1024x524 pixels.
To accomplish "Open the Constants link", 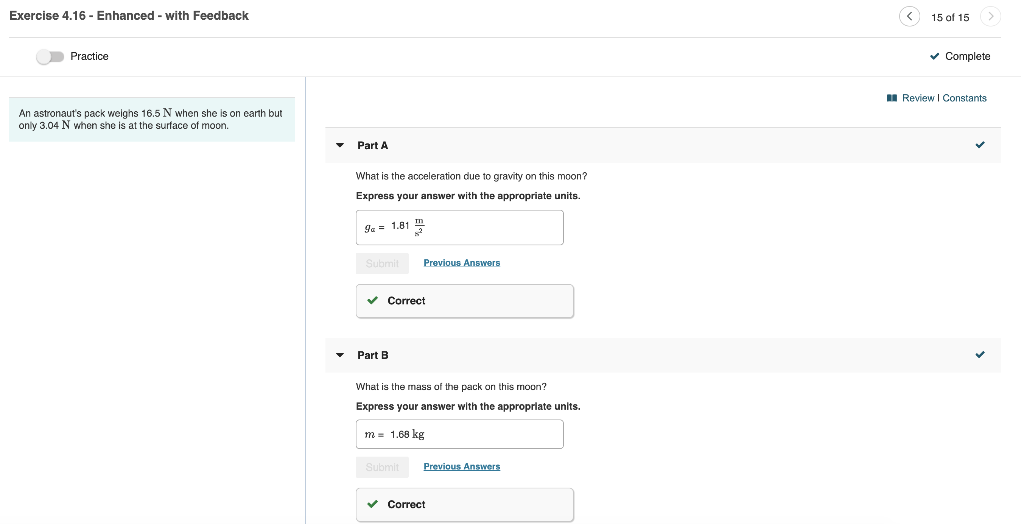I will 964,98.
